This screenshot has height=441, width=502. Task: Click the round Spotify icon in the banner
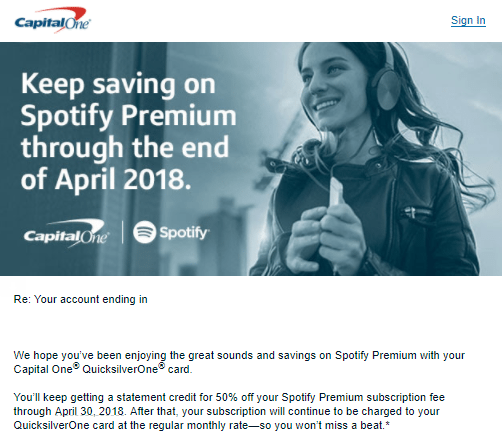coord(144,232)
